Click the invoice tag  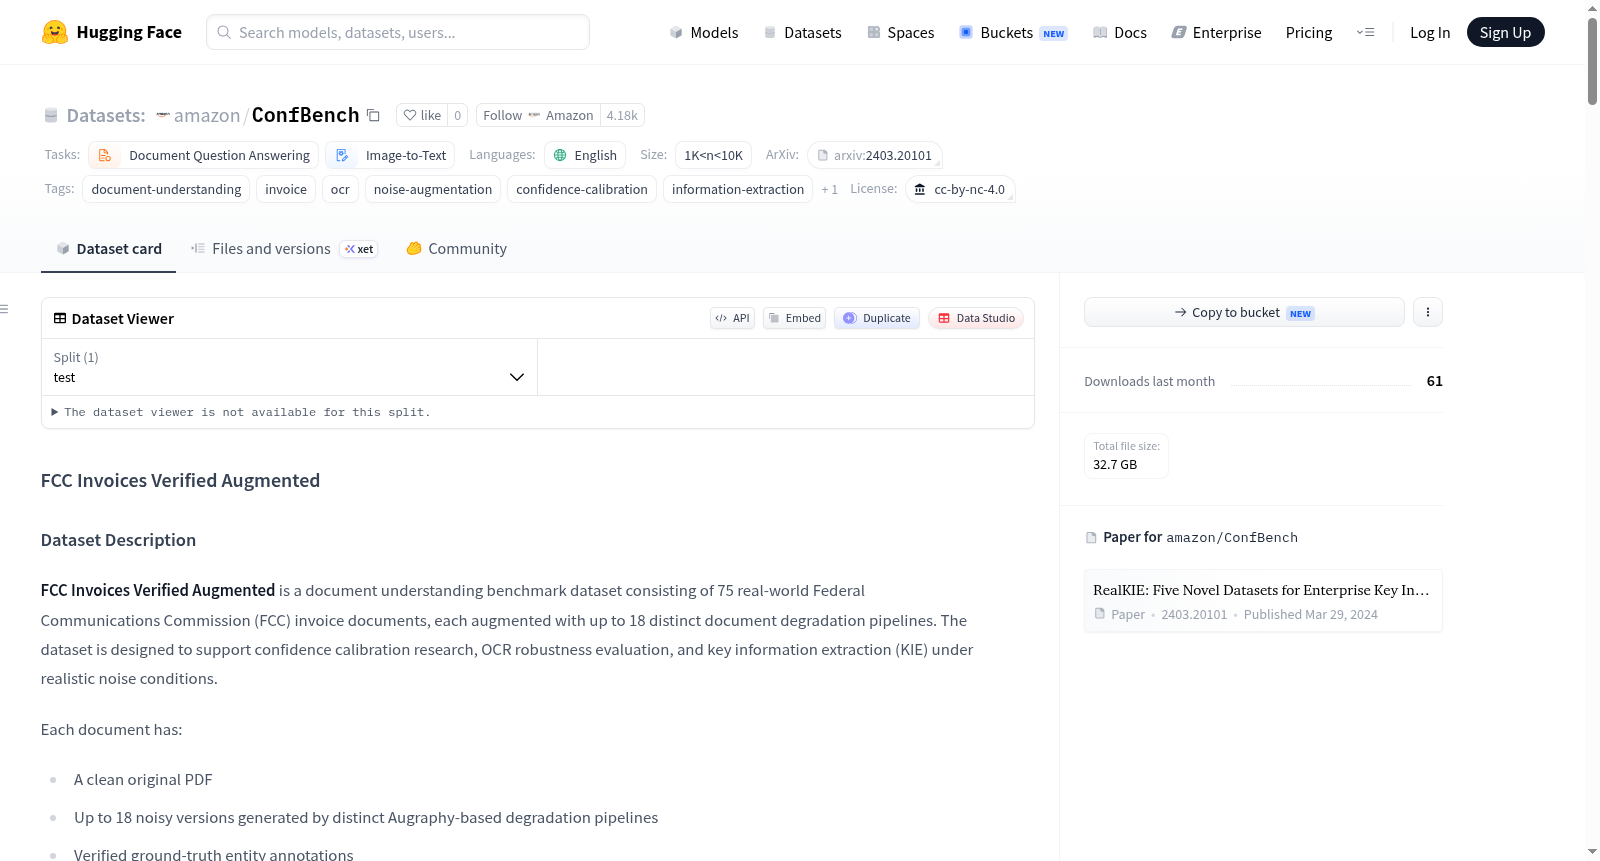click(286, 189)
